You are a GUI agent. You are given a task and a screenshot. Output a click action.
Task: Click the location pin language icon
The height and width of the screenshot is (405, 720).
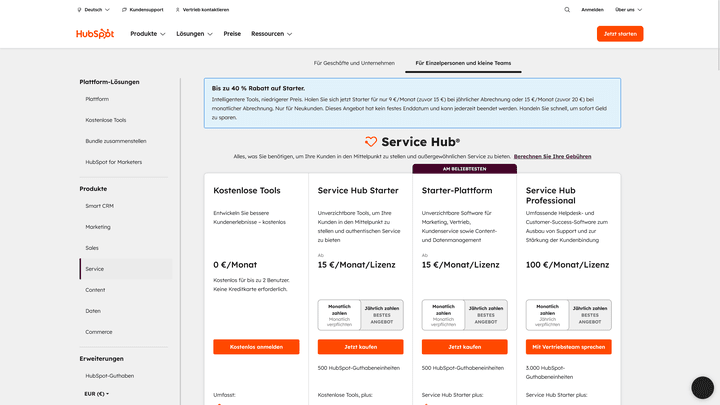(79, 10)
